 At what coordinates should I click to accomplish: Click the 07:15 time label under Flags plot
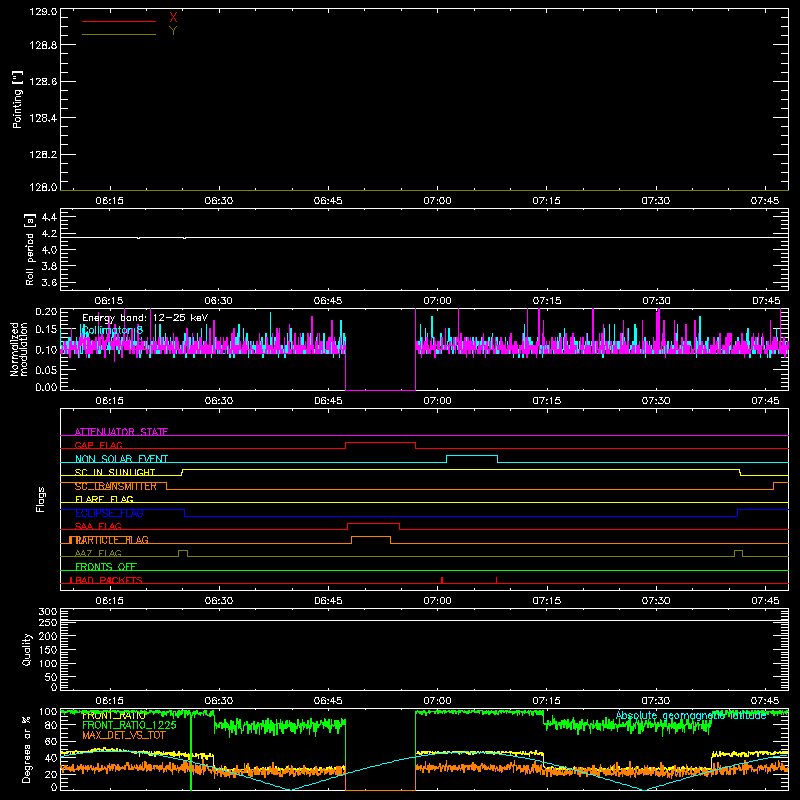pos(546,601)
